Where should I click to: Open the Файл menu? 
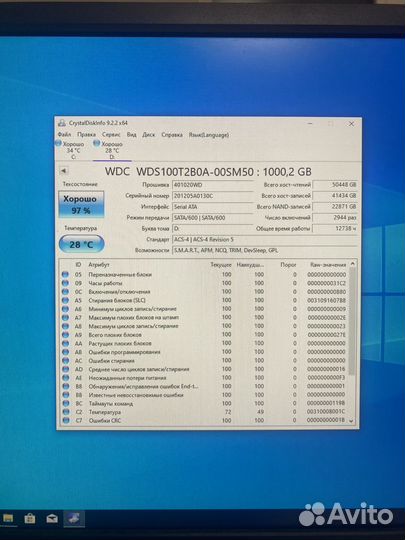coord(64,134)
